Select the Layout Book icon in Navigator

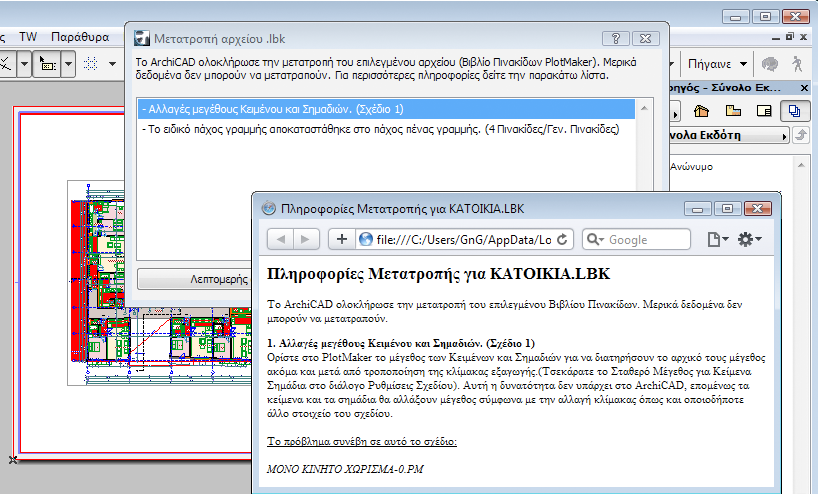pos(764,111)
